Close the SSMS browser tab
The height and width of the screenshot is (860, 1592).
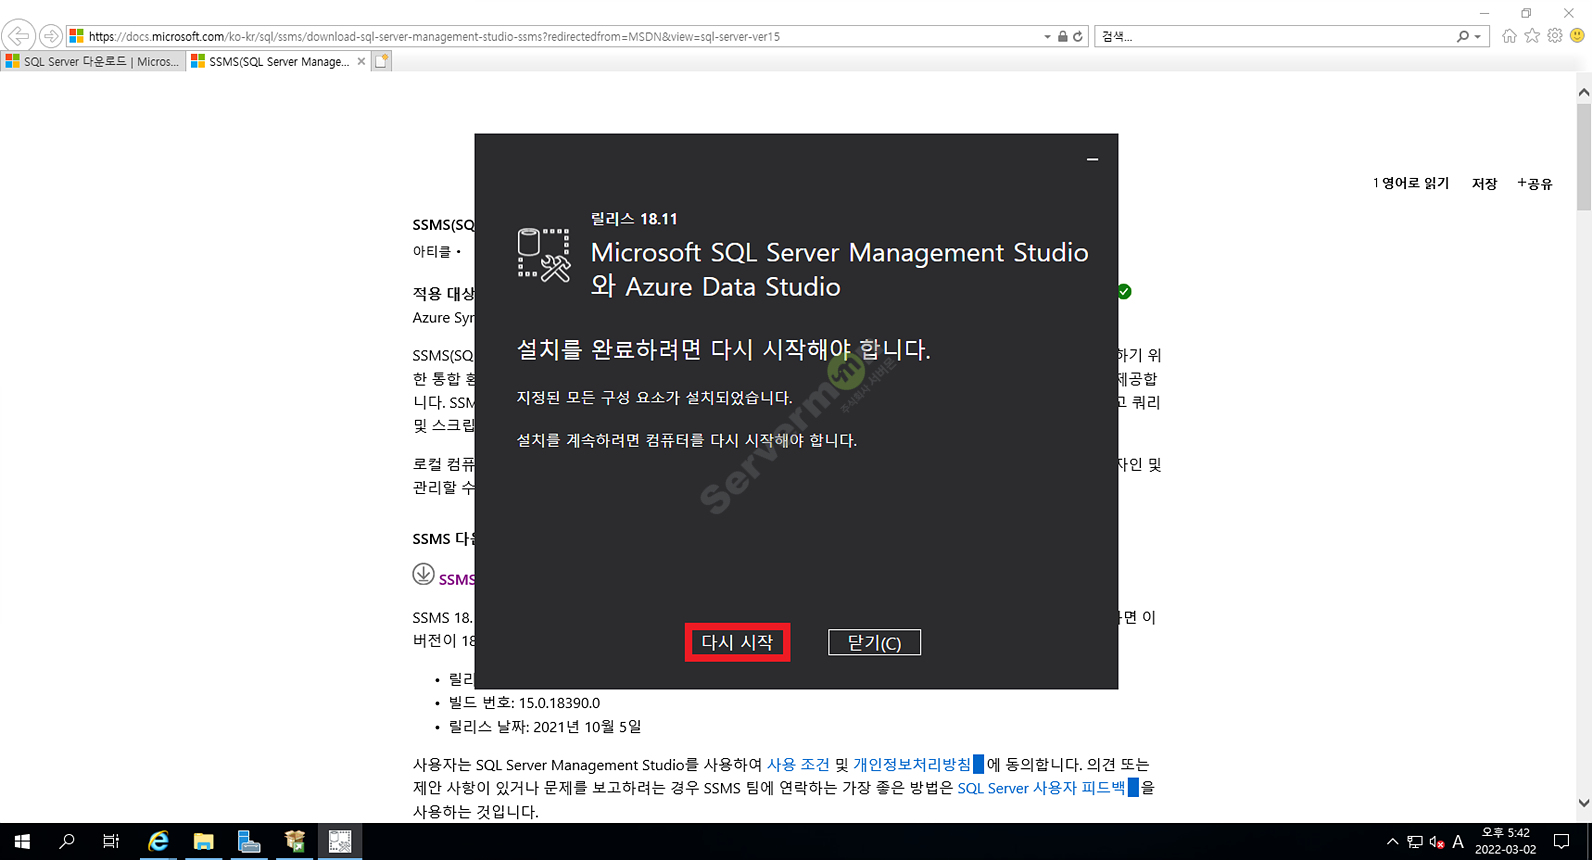click(361, 61)
